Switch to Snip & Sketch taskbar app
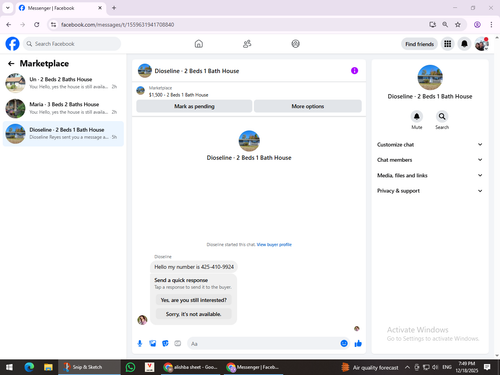 [x=89, y=367]
